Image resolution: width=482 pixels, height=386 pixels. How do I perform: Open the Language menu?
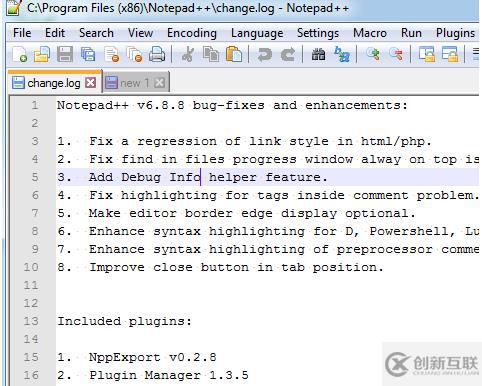[257, 33]
